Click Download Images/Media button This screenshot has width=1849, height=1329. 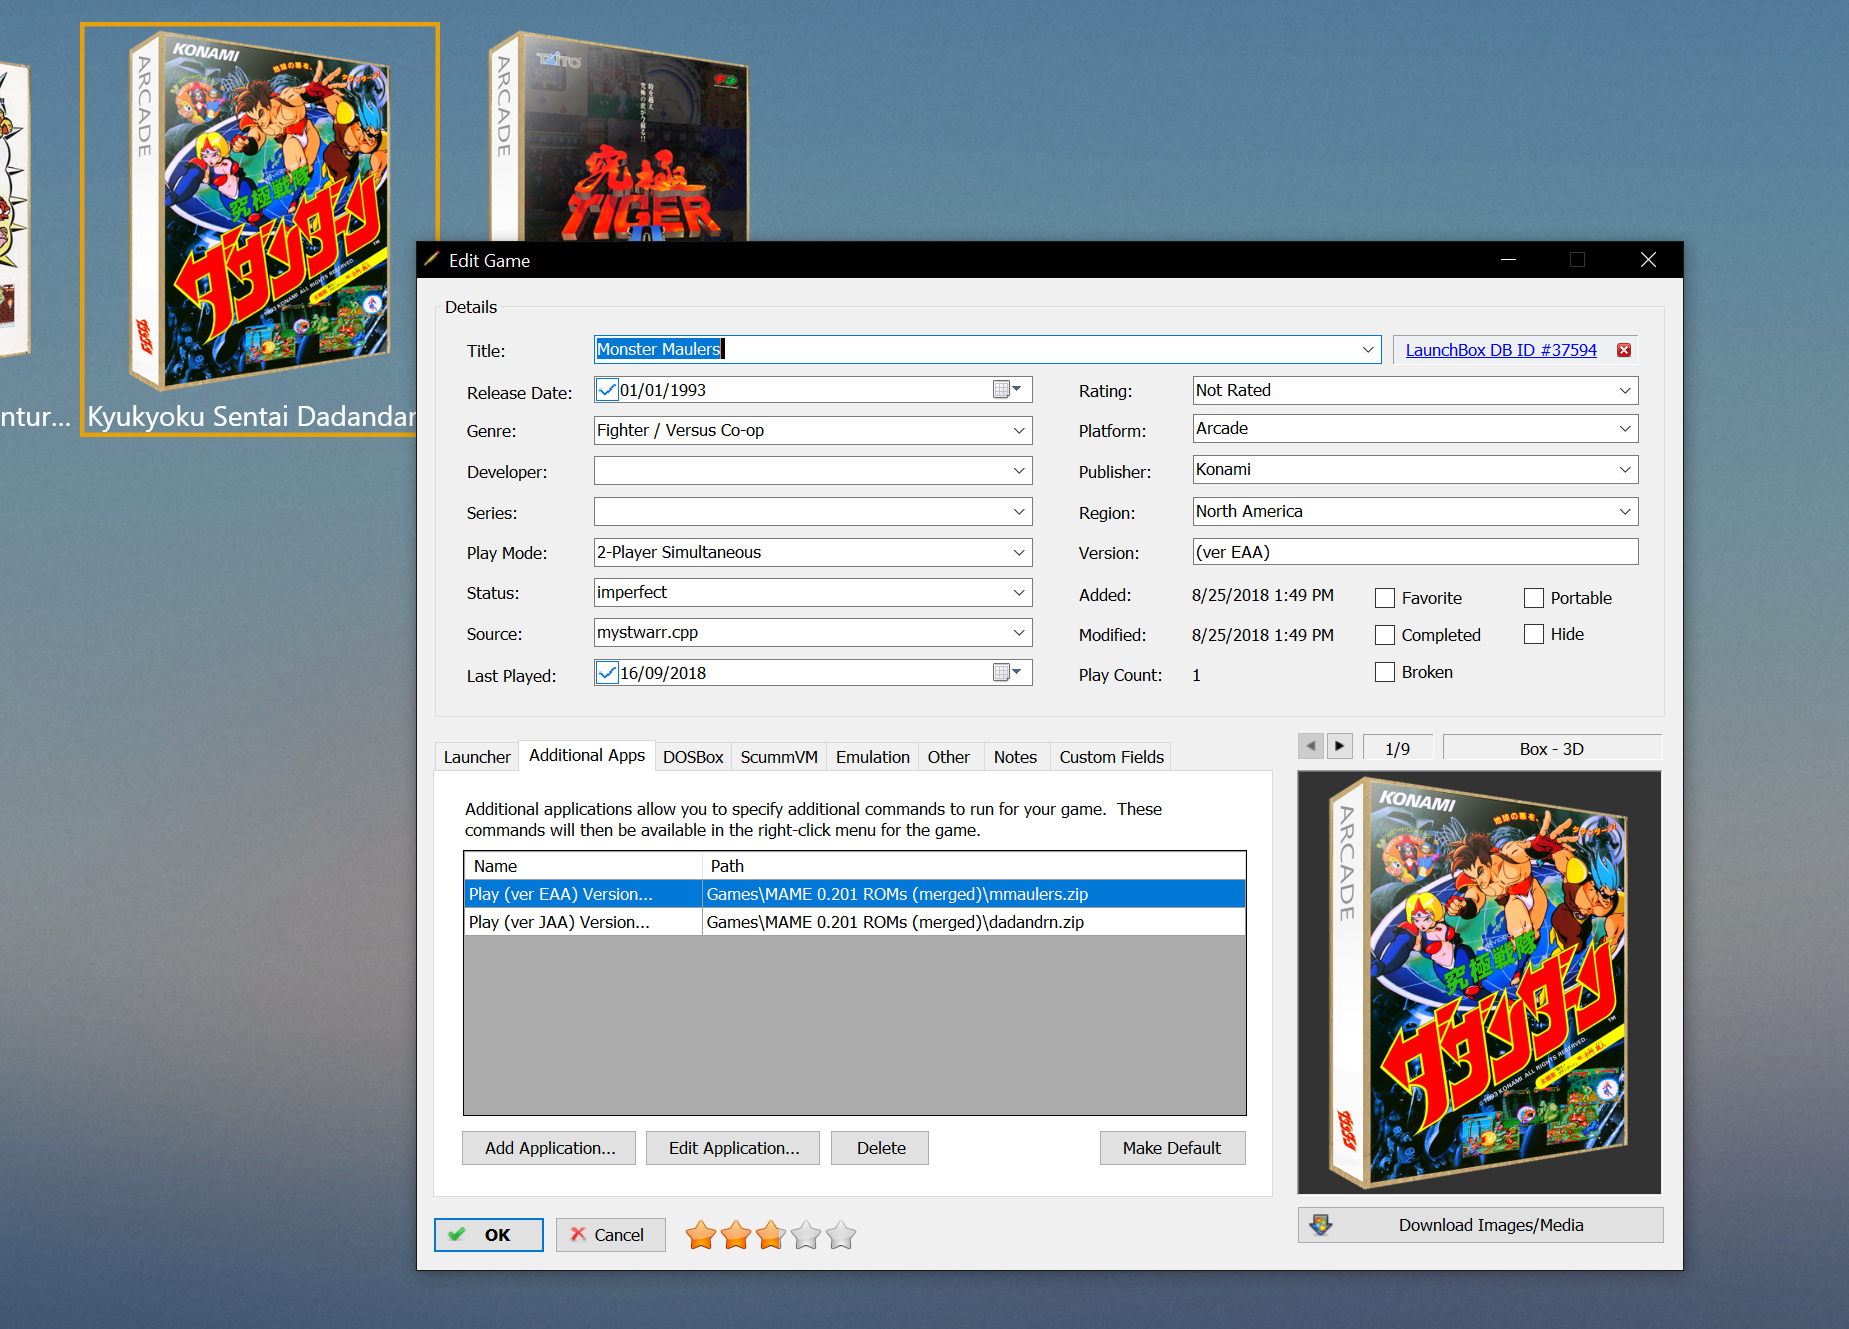pyautogui.click(x=1480, y=1225)
